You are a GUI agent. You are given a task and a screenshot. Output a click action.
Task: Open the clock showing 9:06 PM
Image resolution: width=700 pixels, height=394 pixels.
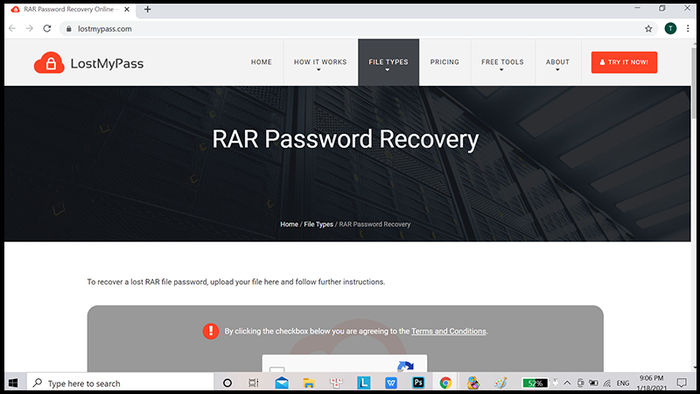(651, 383)
